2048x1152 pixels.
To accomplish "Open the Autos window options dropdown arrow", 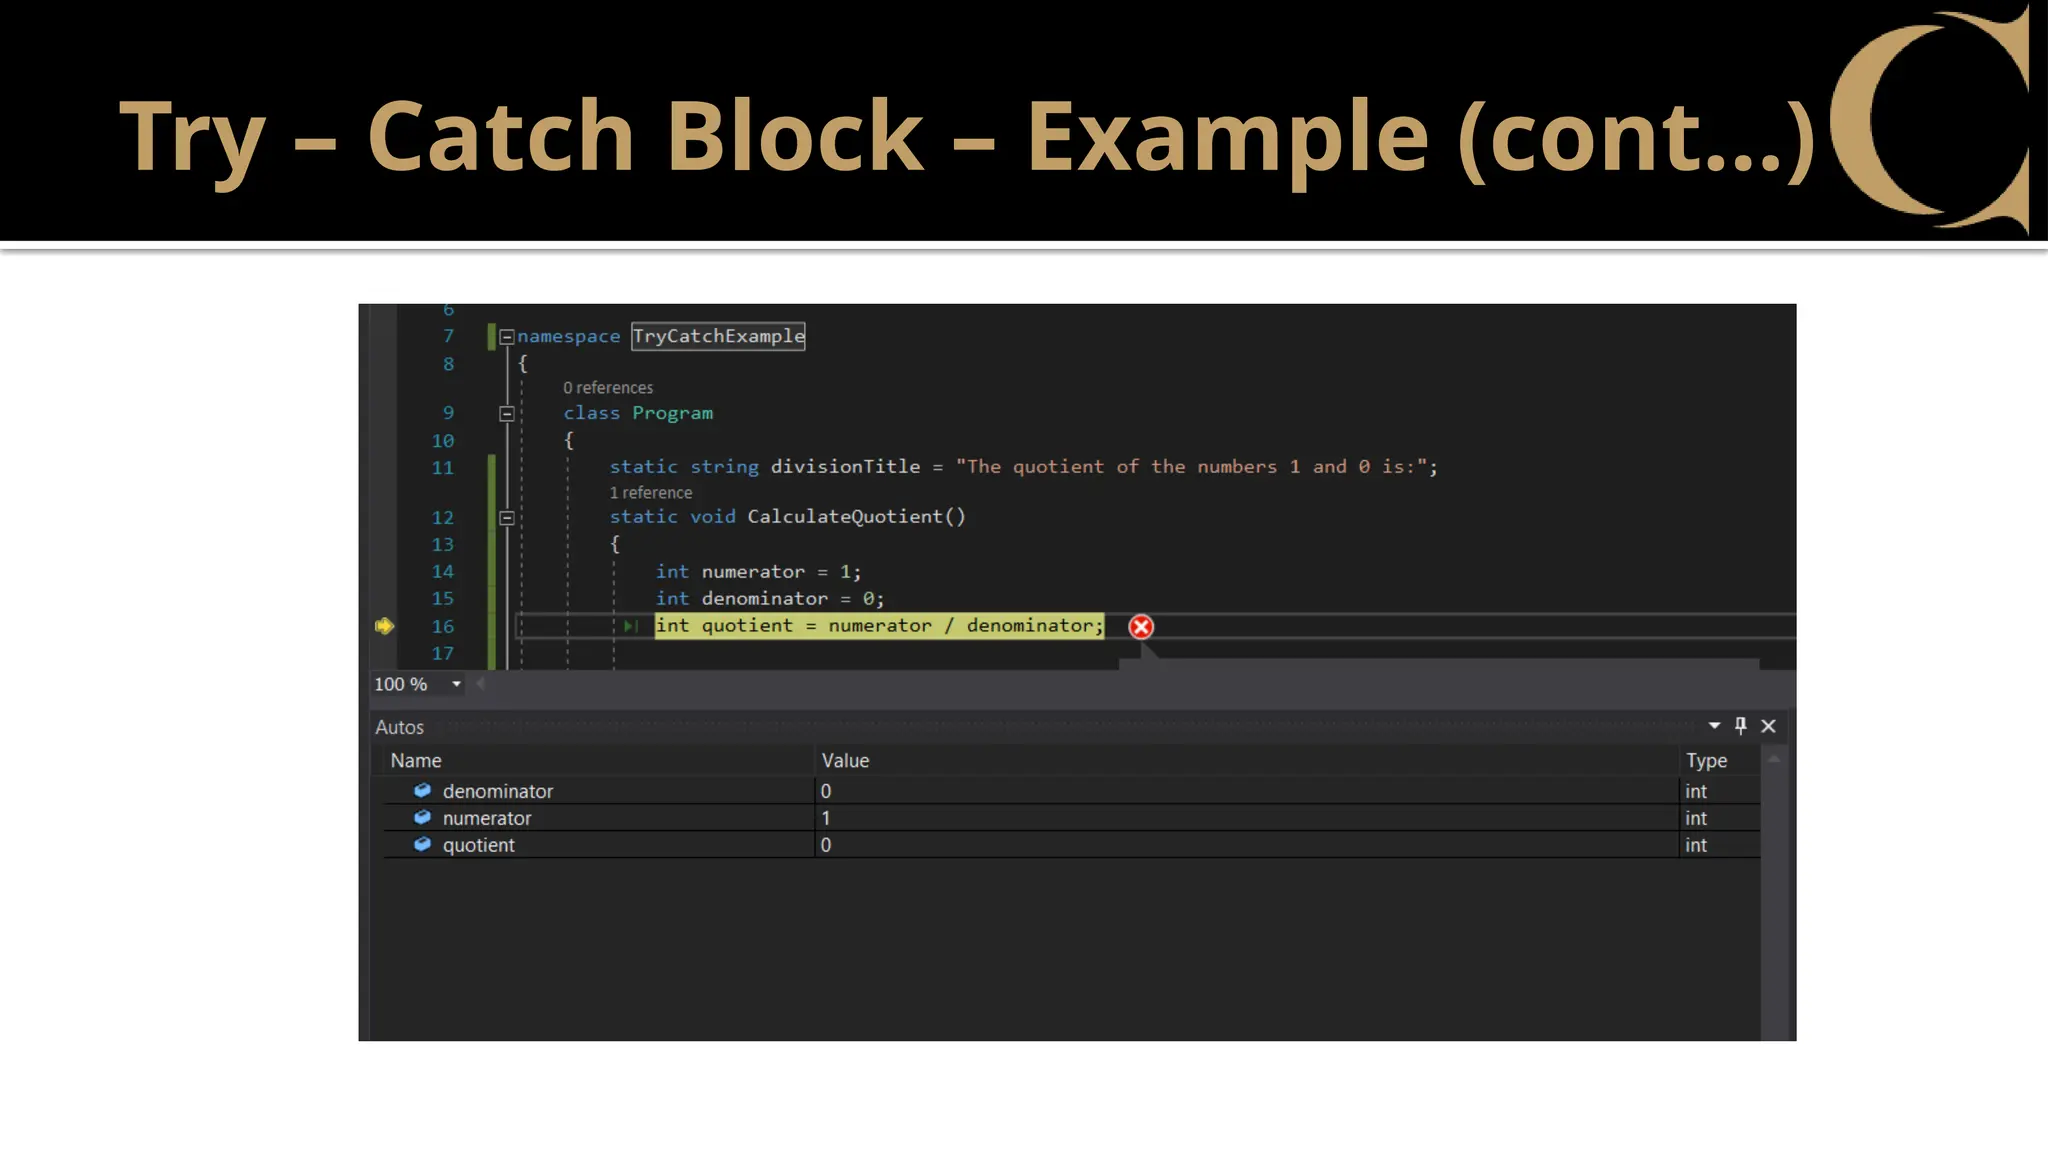I will (x=1714, y=726).
